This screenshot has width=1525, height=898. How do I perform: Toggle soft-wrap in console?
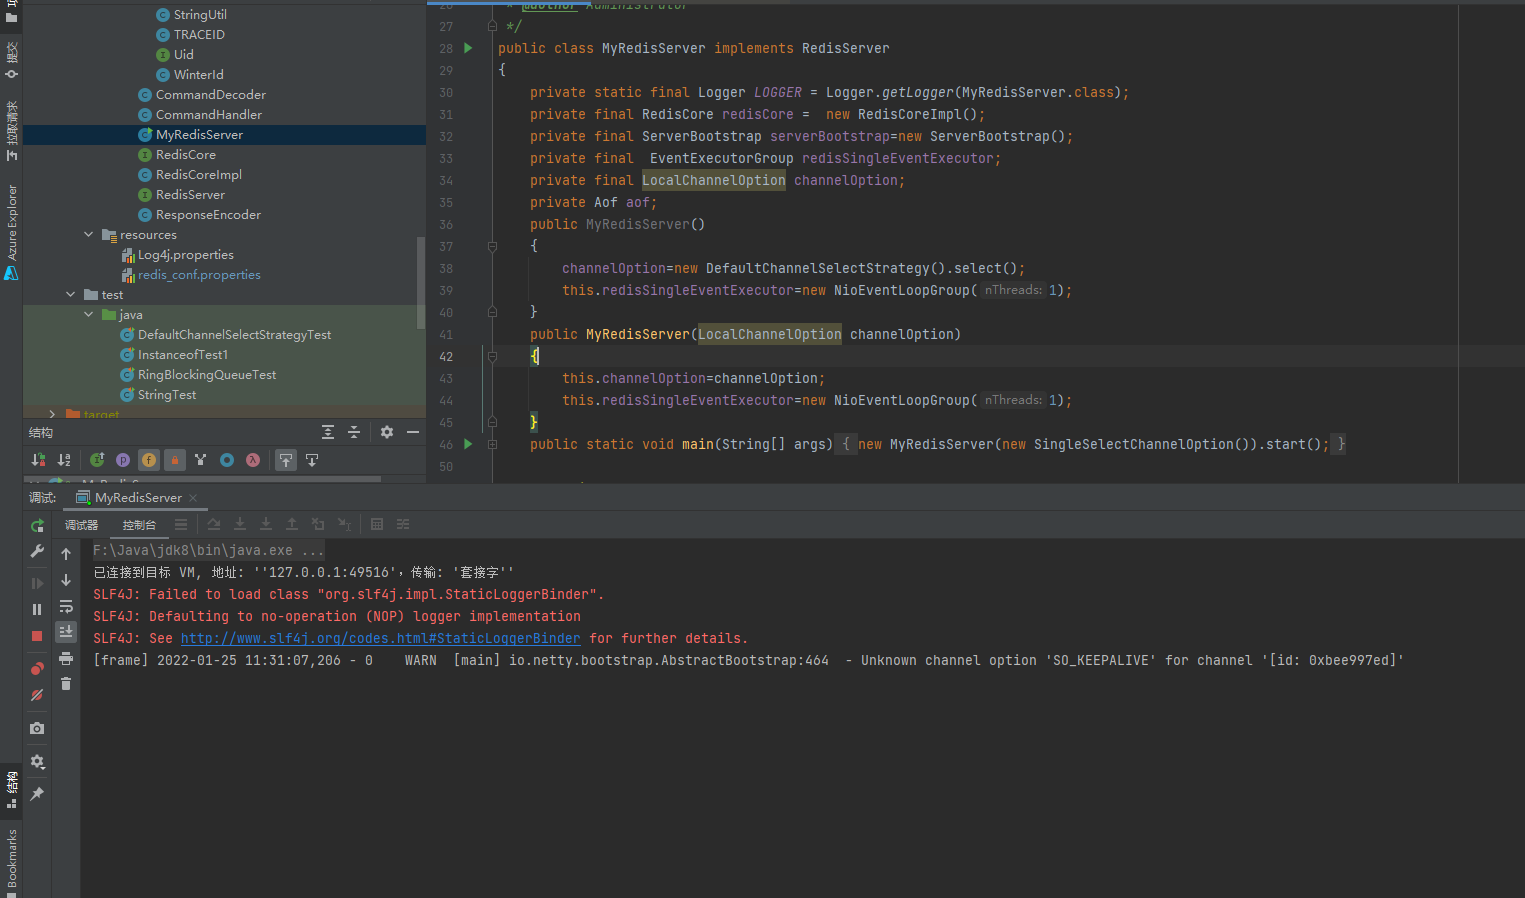point(66,606)
